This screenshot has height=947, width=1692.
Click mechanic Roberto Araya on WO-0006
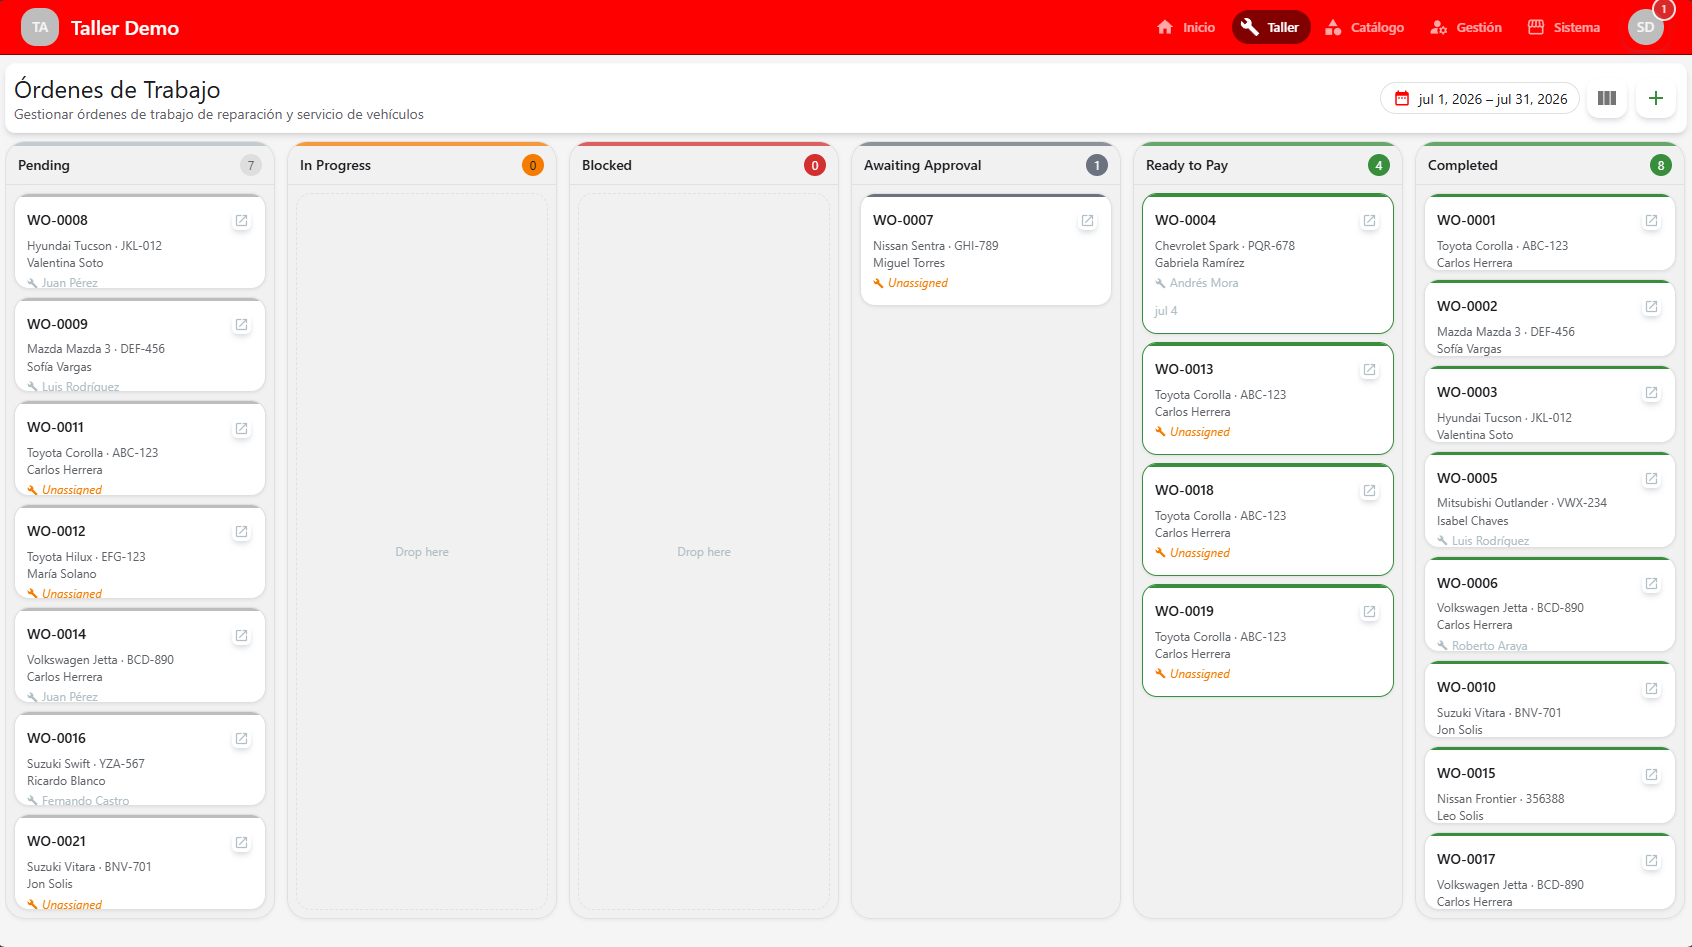coord(1489,646)
